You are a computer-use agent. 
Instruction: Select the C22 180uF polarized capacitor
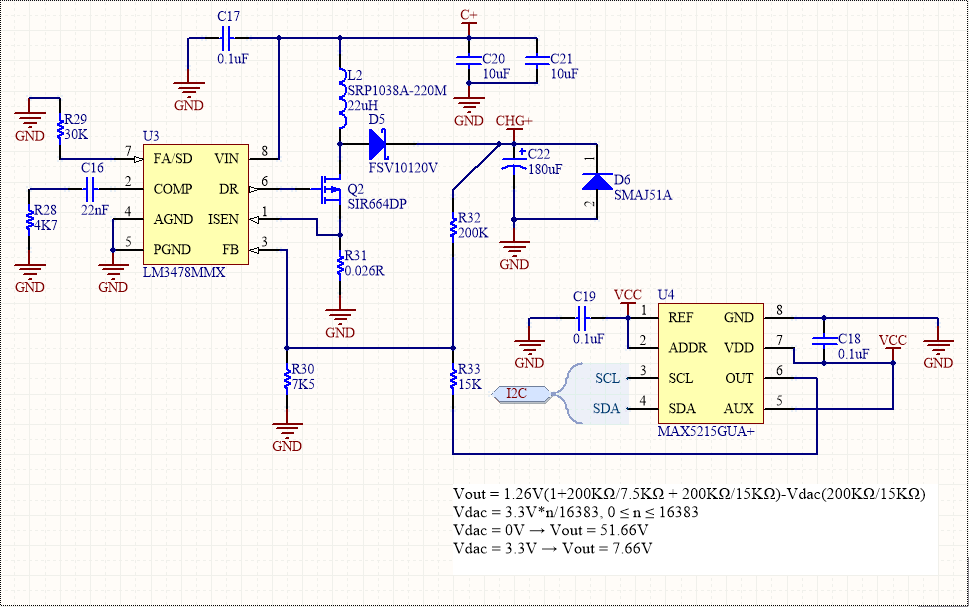[x=514, y=162]
